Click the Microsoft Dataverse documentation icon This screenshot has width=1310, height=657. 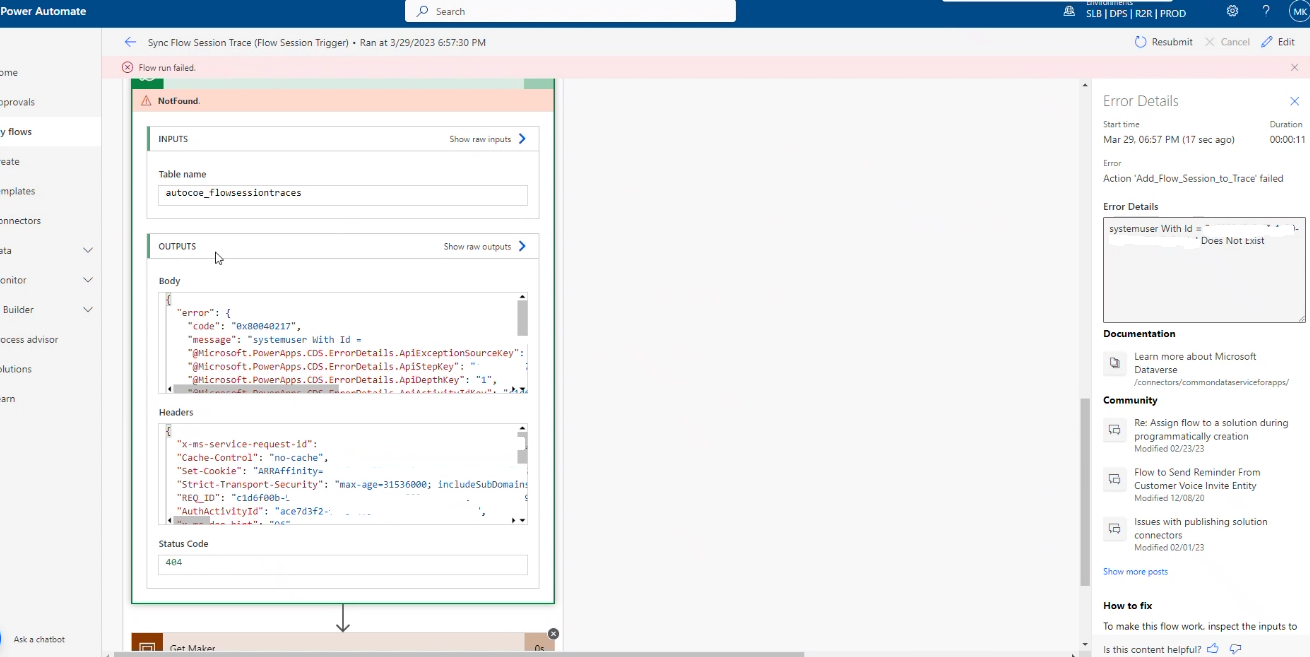1113,363
